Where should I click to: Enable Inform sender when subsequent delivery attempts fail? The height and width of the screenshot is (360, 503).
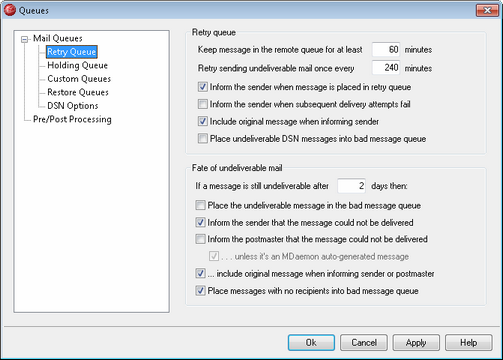point(203,104)
